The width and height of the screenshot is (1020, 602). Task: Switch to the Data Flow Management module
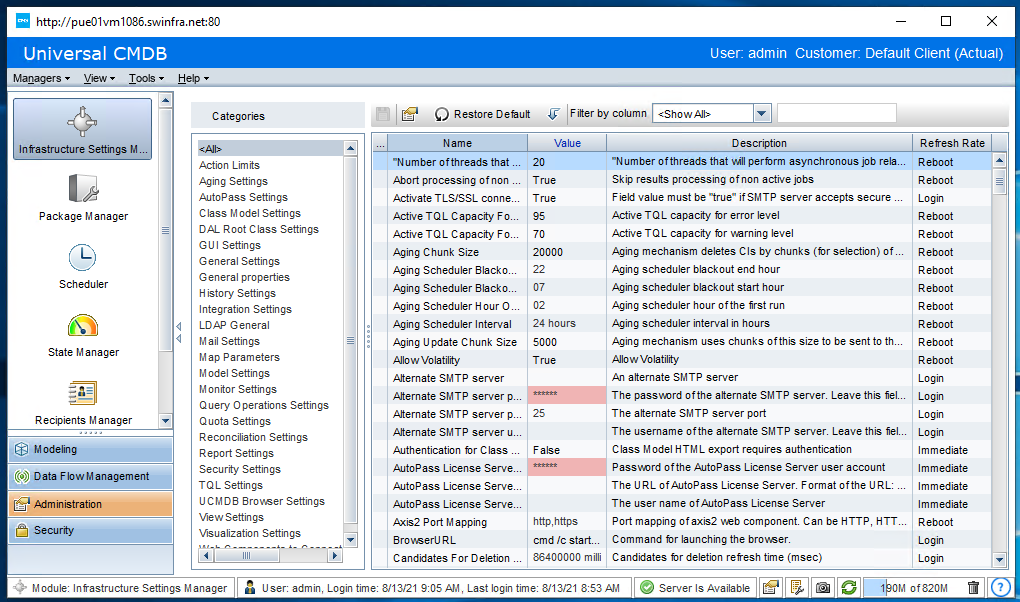90,476
